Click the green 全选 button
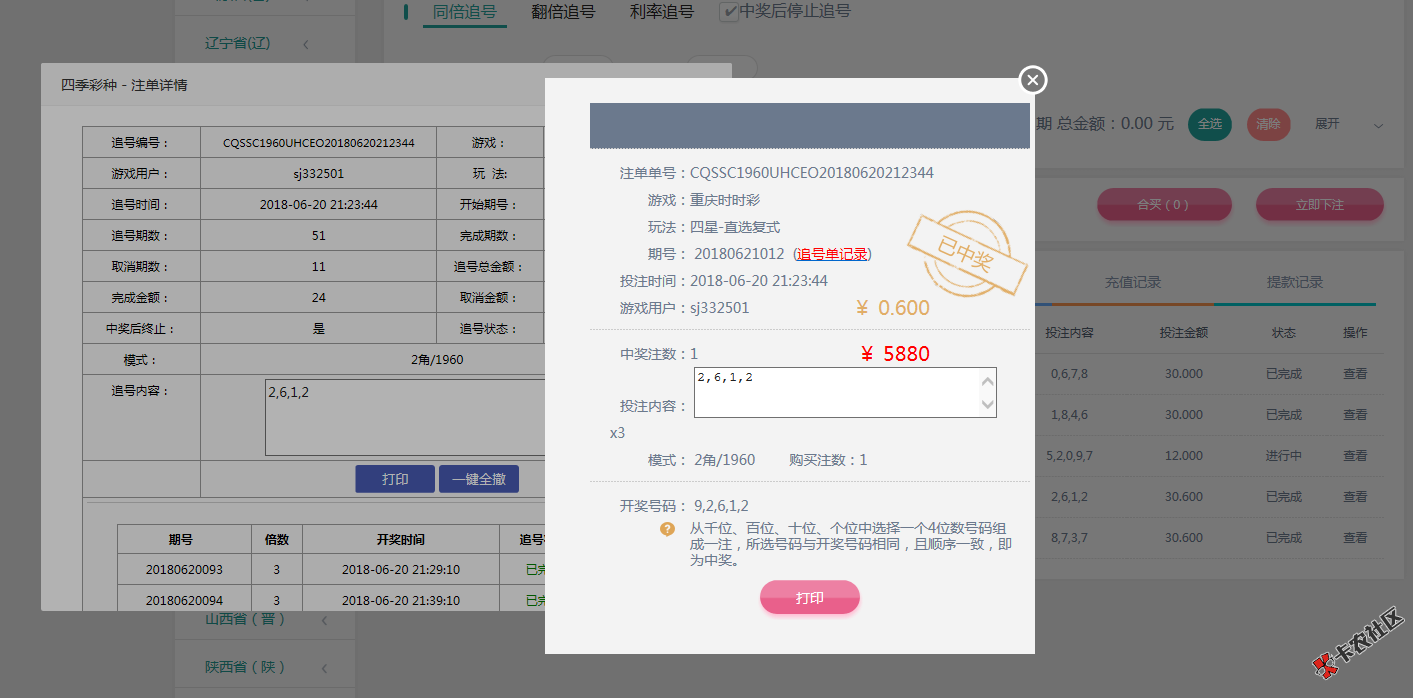The height and width of the screenshot is (698, 1413). 1210,124
